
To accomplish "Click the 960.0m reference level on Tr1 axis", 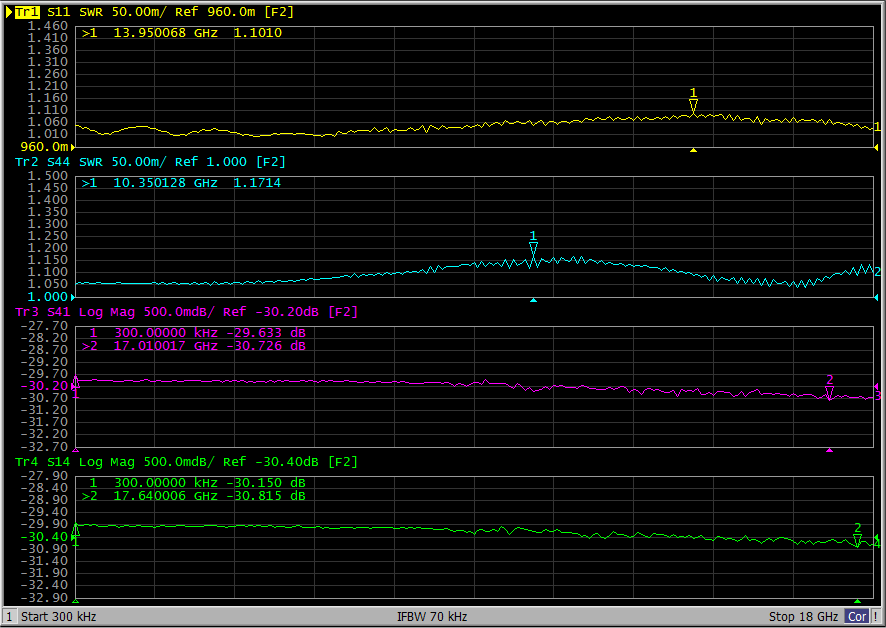I will (x=42, y=147).
